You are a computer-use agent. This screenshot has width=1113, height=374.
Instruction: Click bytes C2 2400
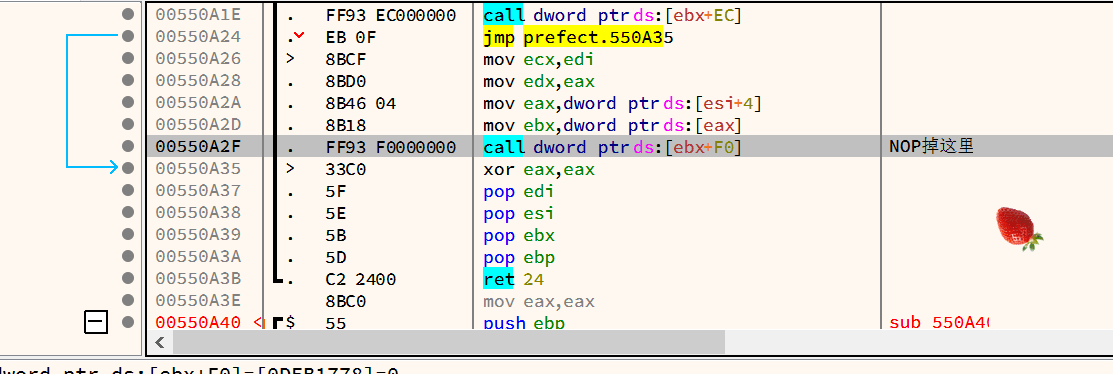[x=360, y=279]
